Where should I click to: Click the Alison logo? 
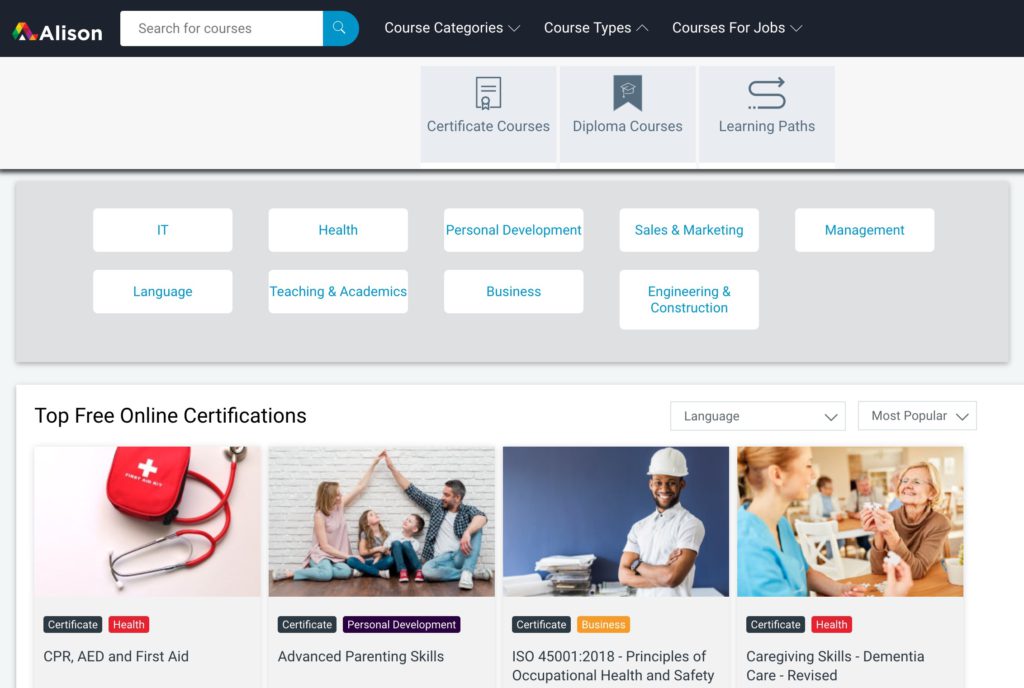point(57,31)
